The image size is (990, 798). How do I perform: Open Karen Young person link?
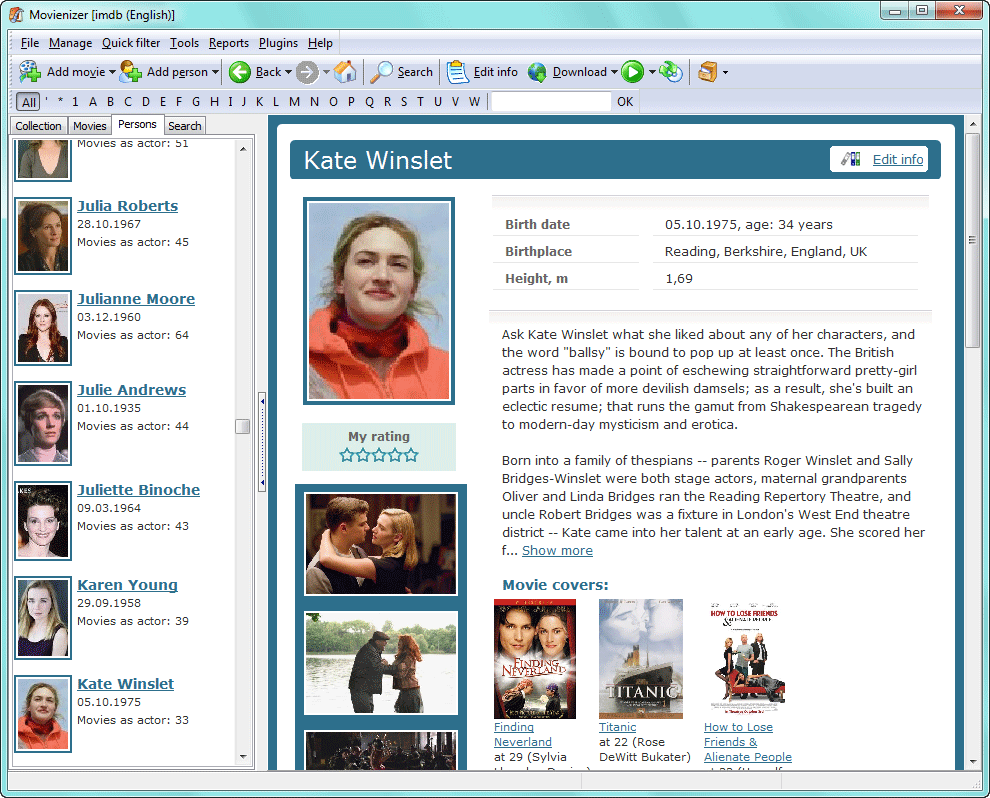click(x=127, y=585)
